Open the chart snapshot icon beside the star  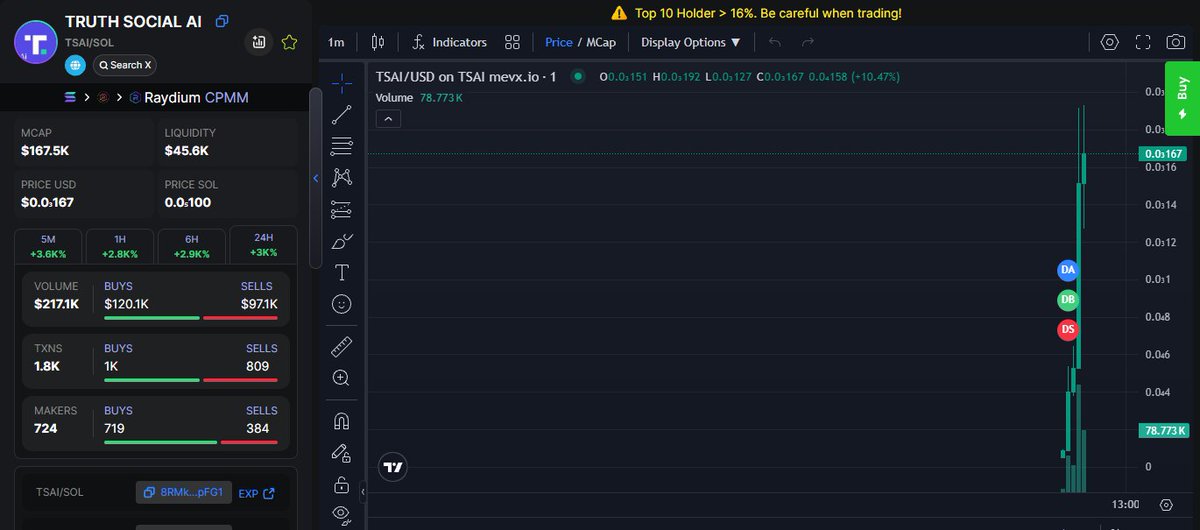tap(259, 42)
